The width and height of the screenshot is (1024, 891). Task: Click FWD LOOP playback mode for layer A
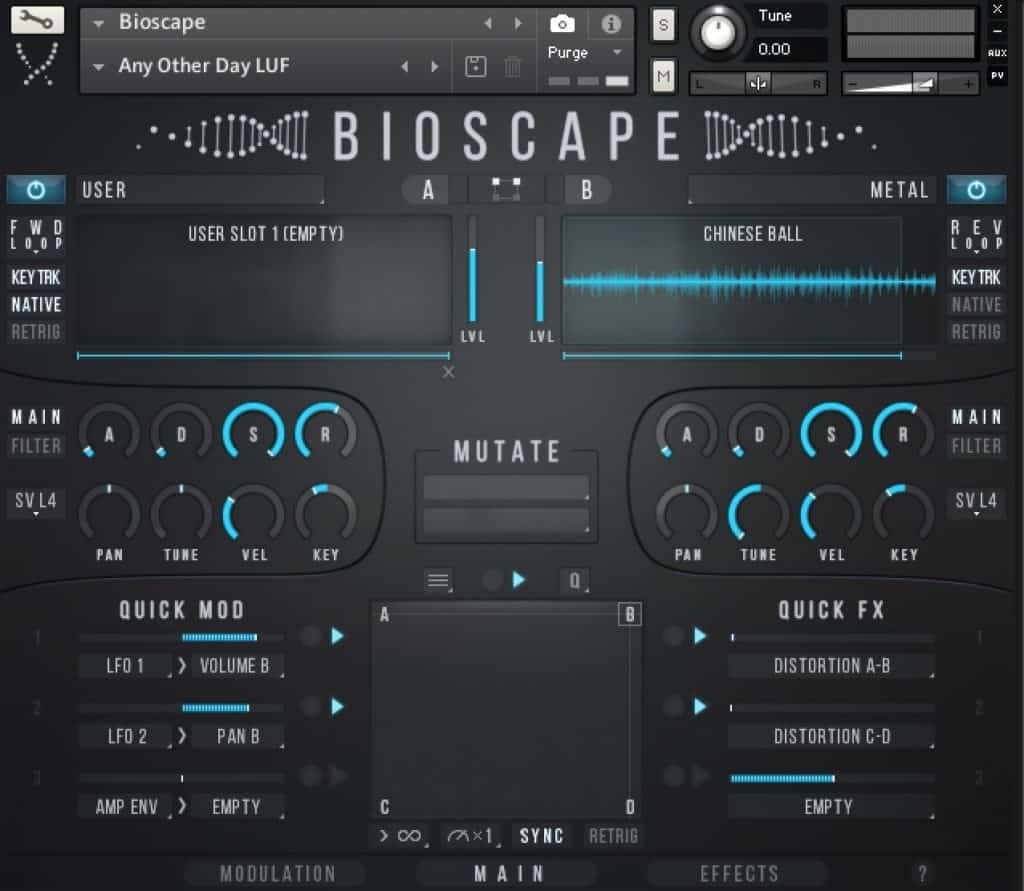[36, 235]
